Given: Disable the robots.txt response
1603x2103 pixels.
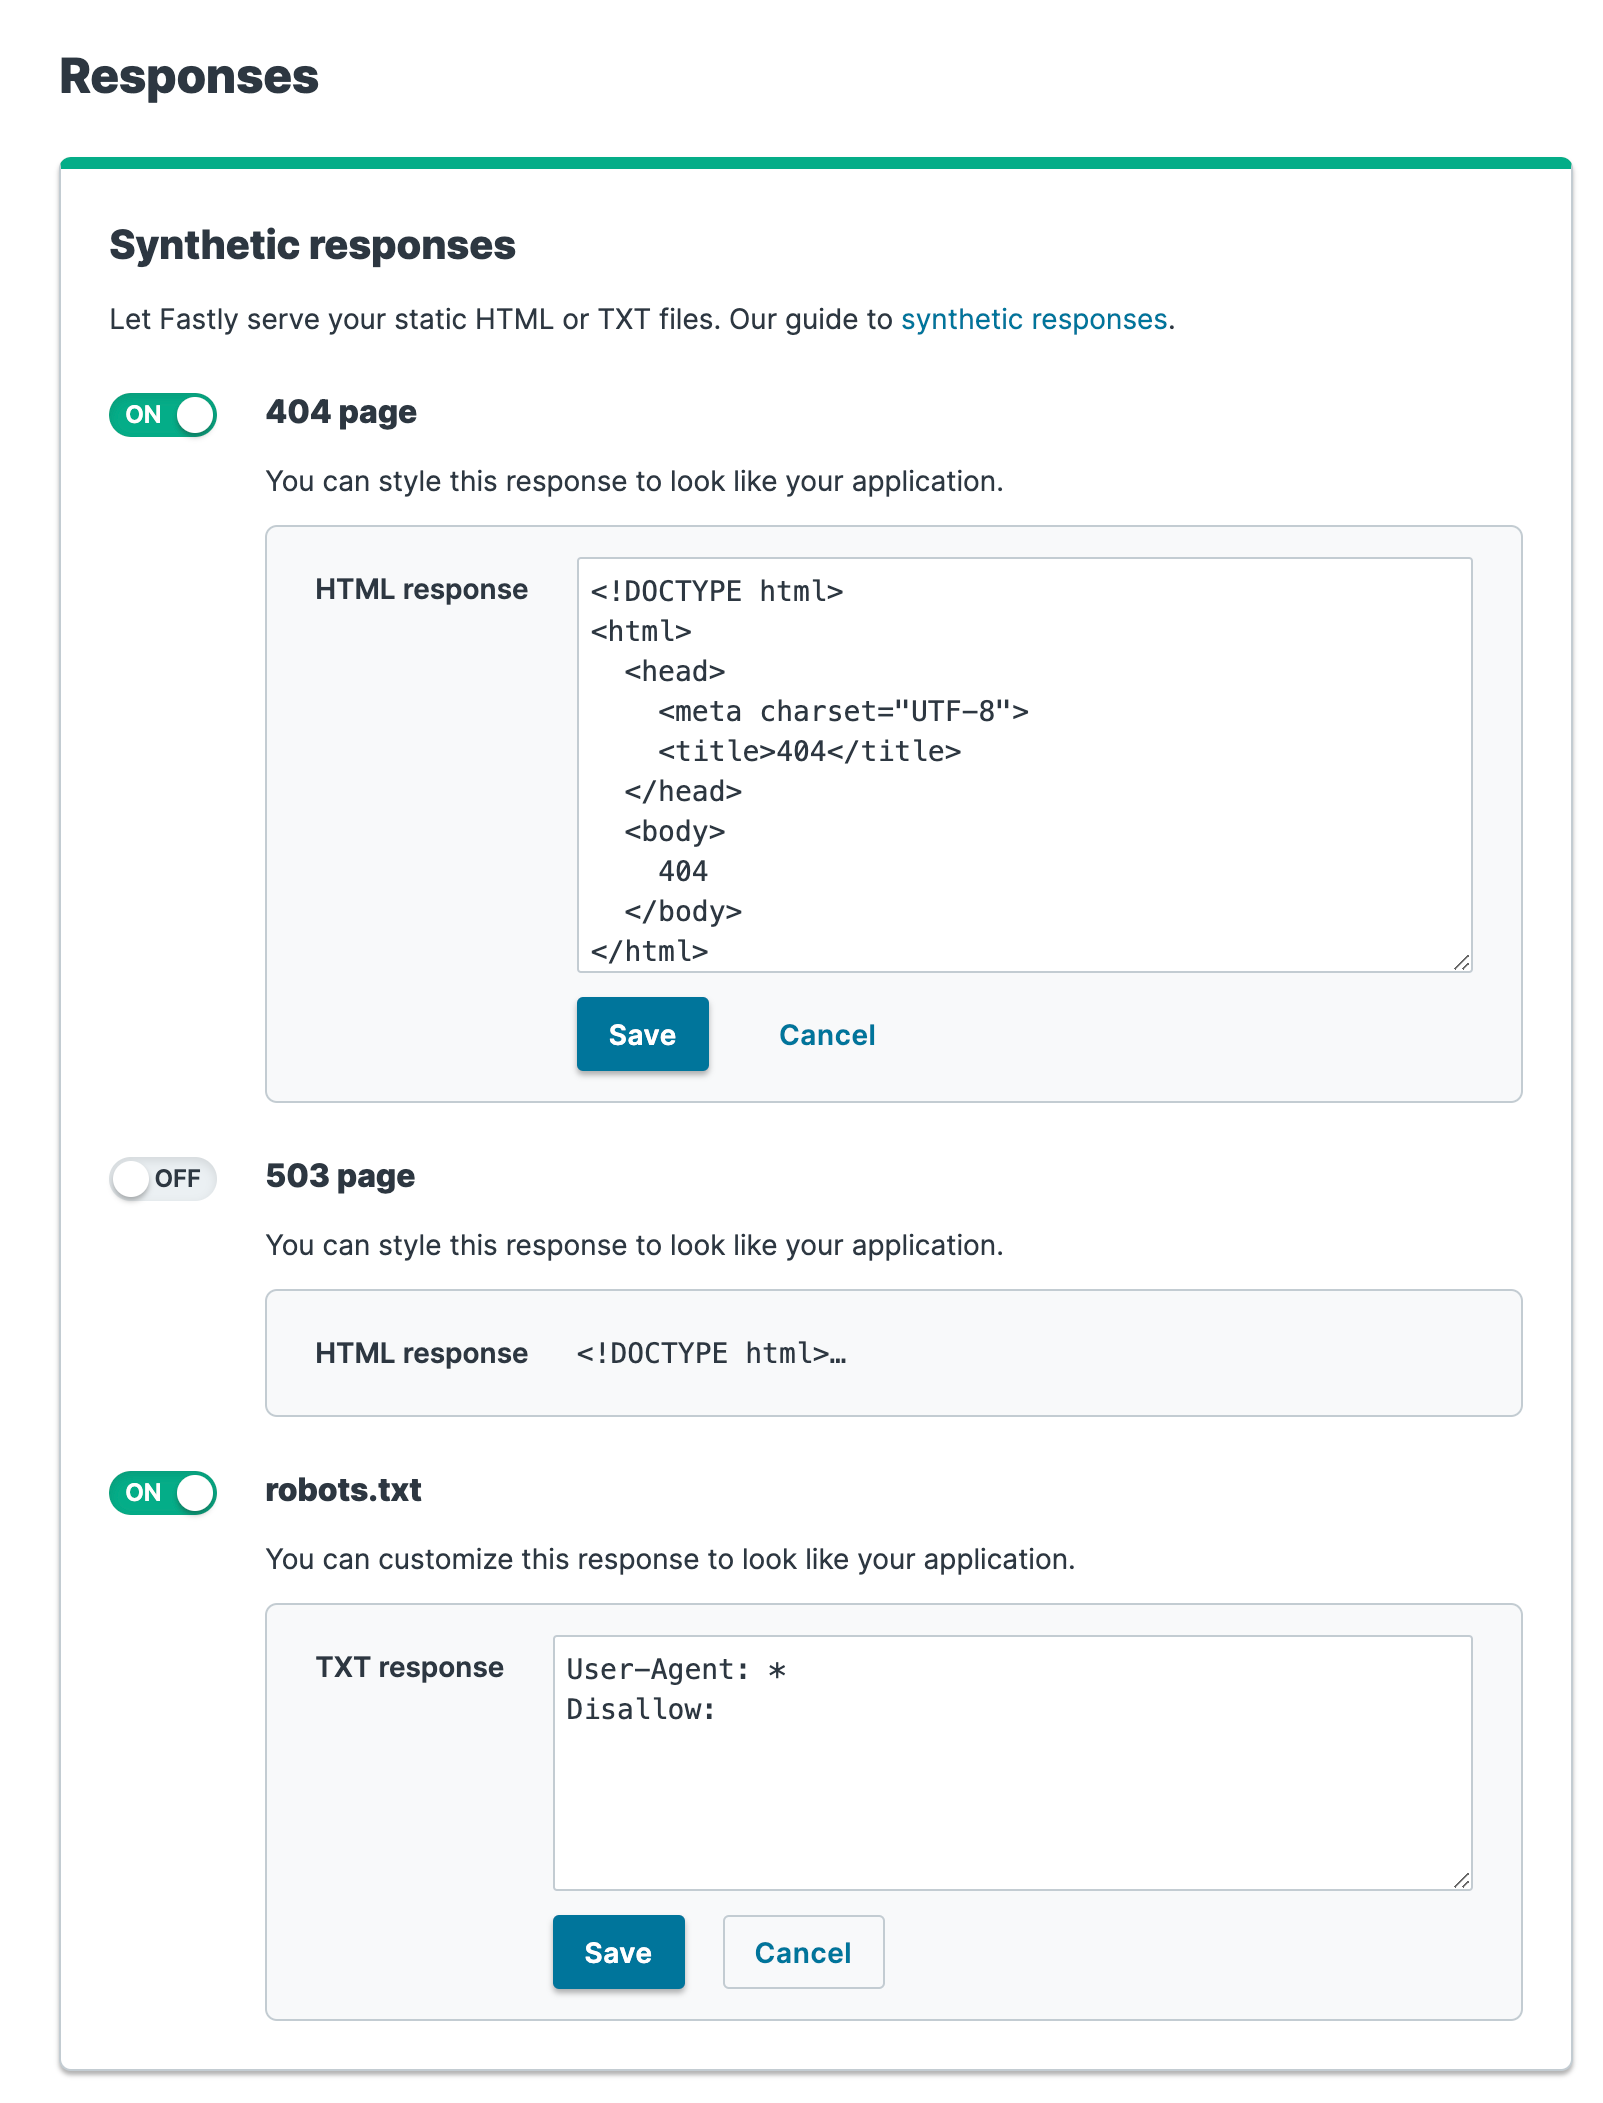Looking at the screenshot, I should click(x=162, y=1492).
